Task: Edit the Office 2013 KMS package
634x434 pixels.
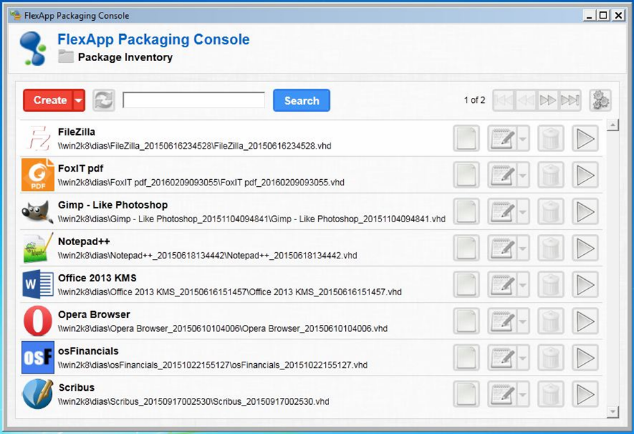Action: point(502,285)
